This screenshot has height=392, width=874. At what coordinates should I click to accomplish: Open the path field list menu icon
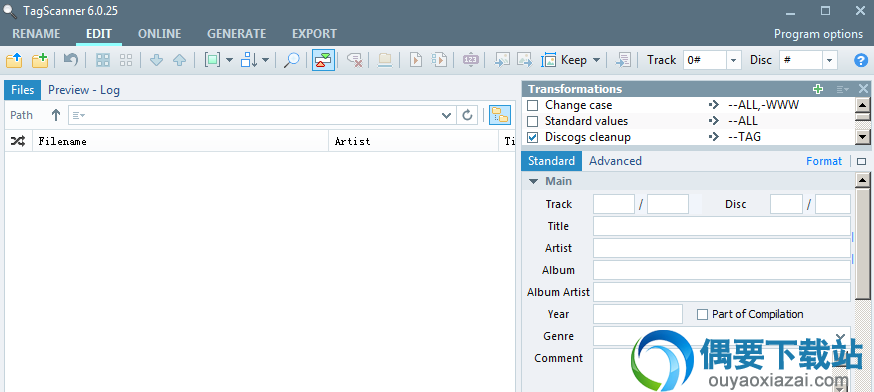(79, 115)
